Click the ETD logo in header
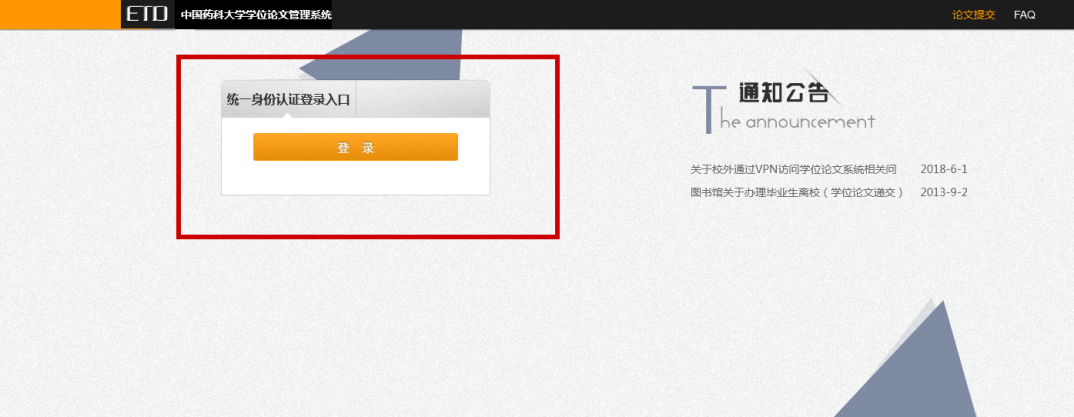 click(x=146, y=14)
